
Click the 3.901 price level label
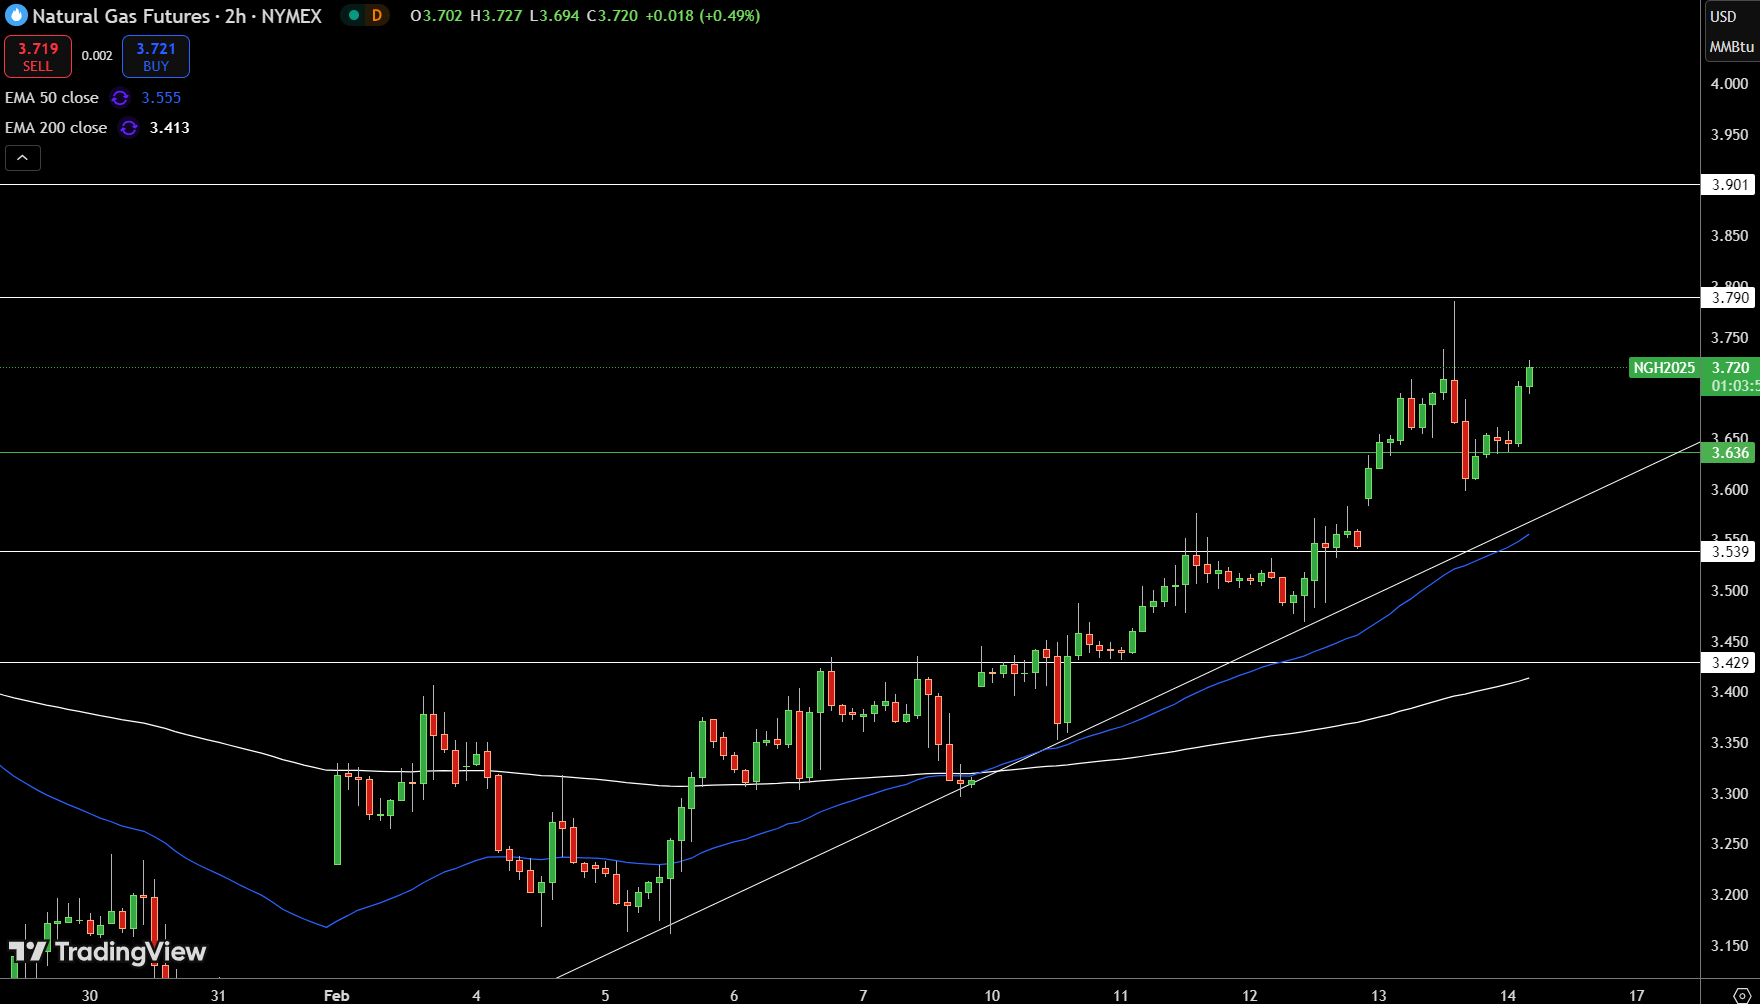coord(1730,185)
